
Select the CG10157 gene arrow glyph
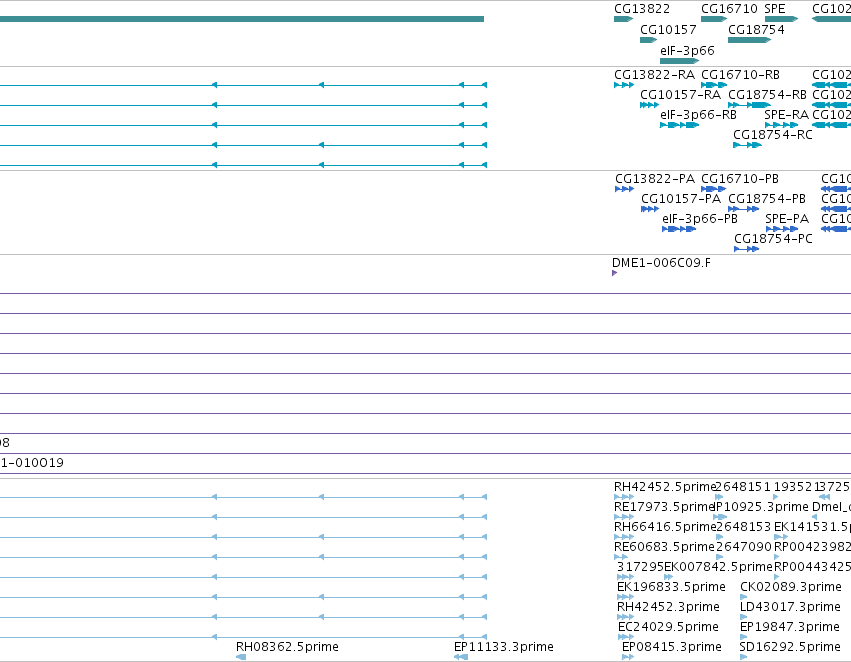649,40
